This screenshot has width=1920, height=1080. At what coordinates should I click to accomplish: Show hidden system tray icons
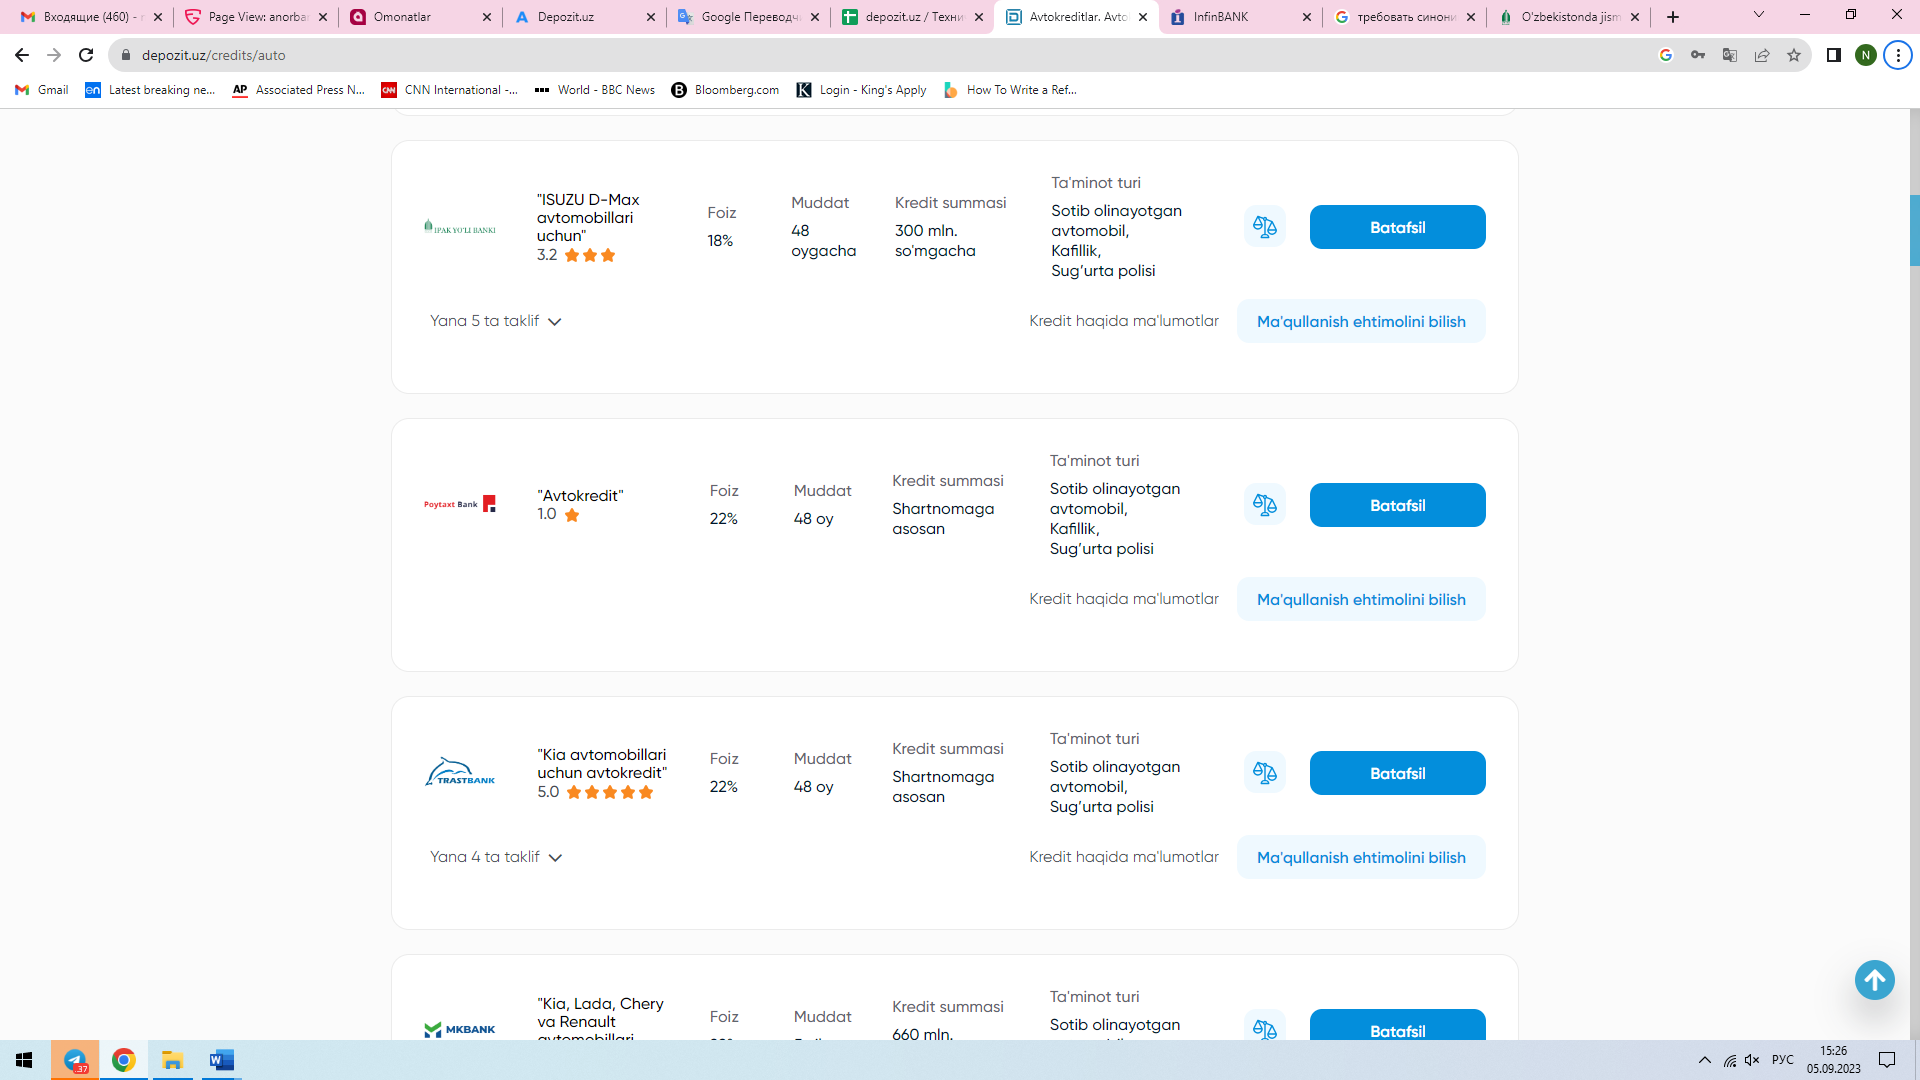1705,1060
